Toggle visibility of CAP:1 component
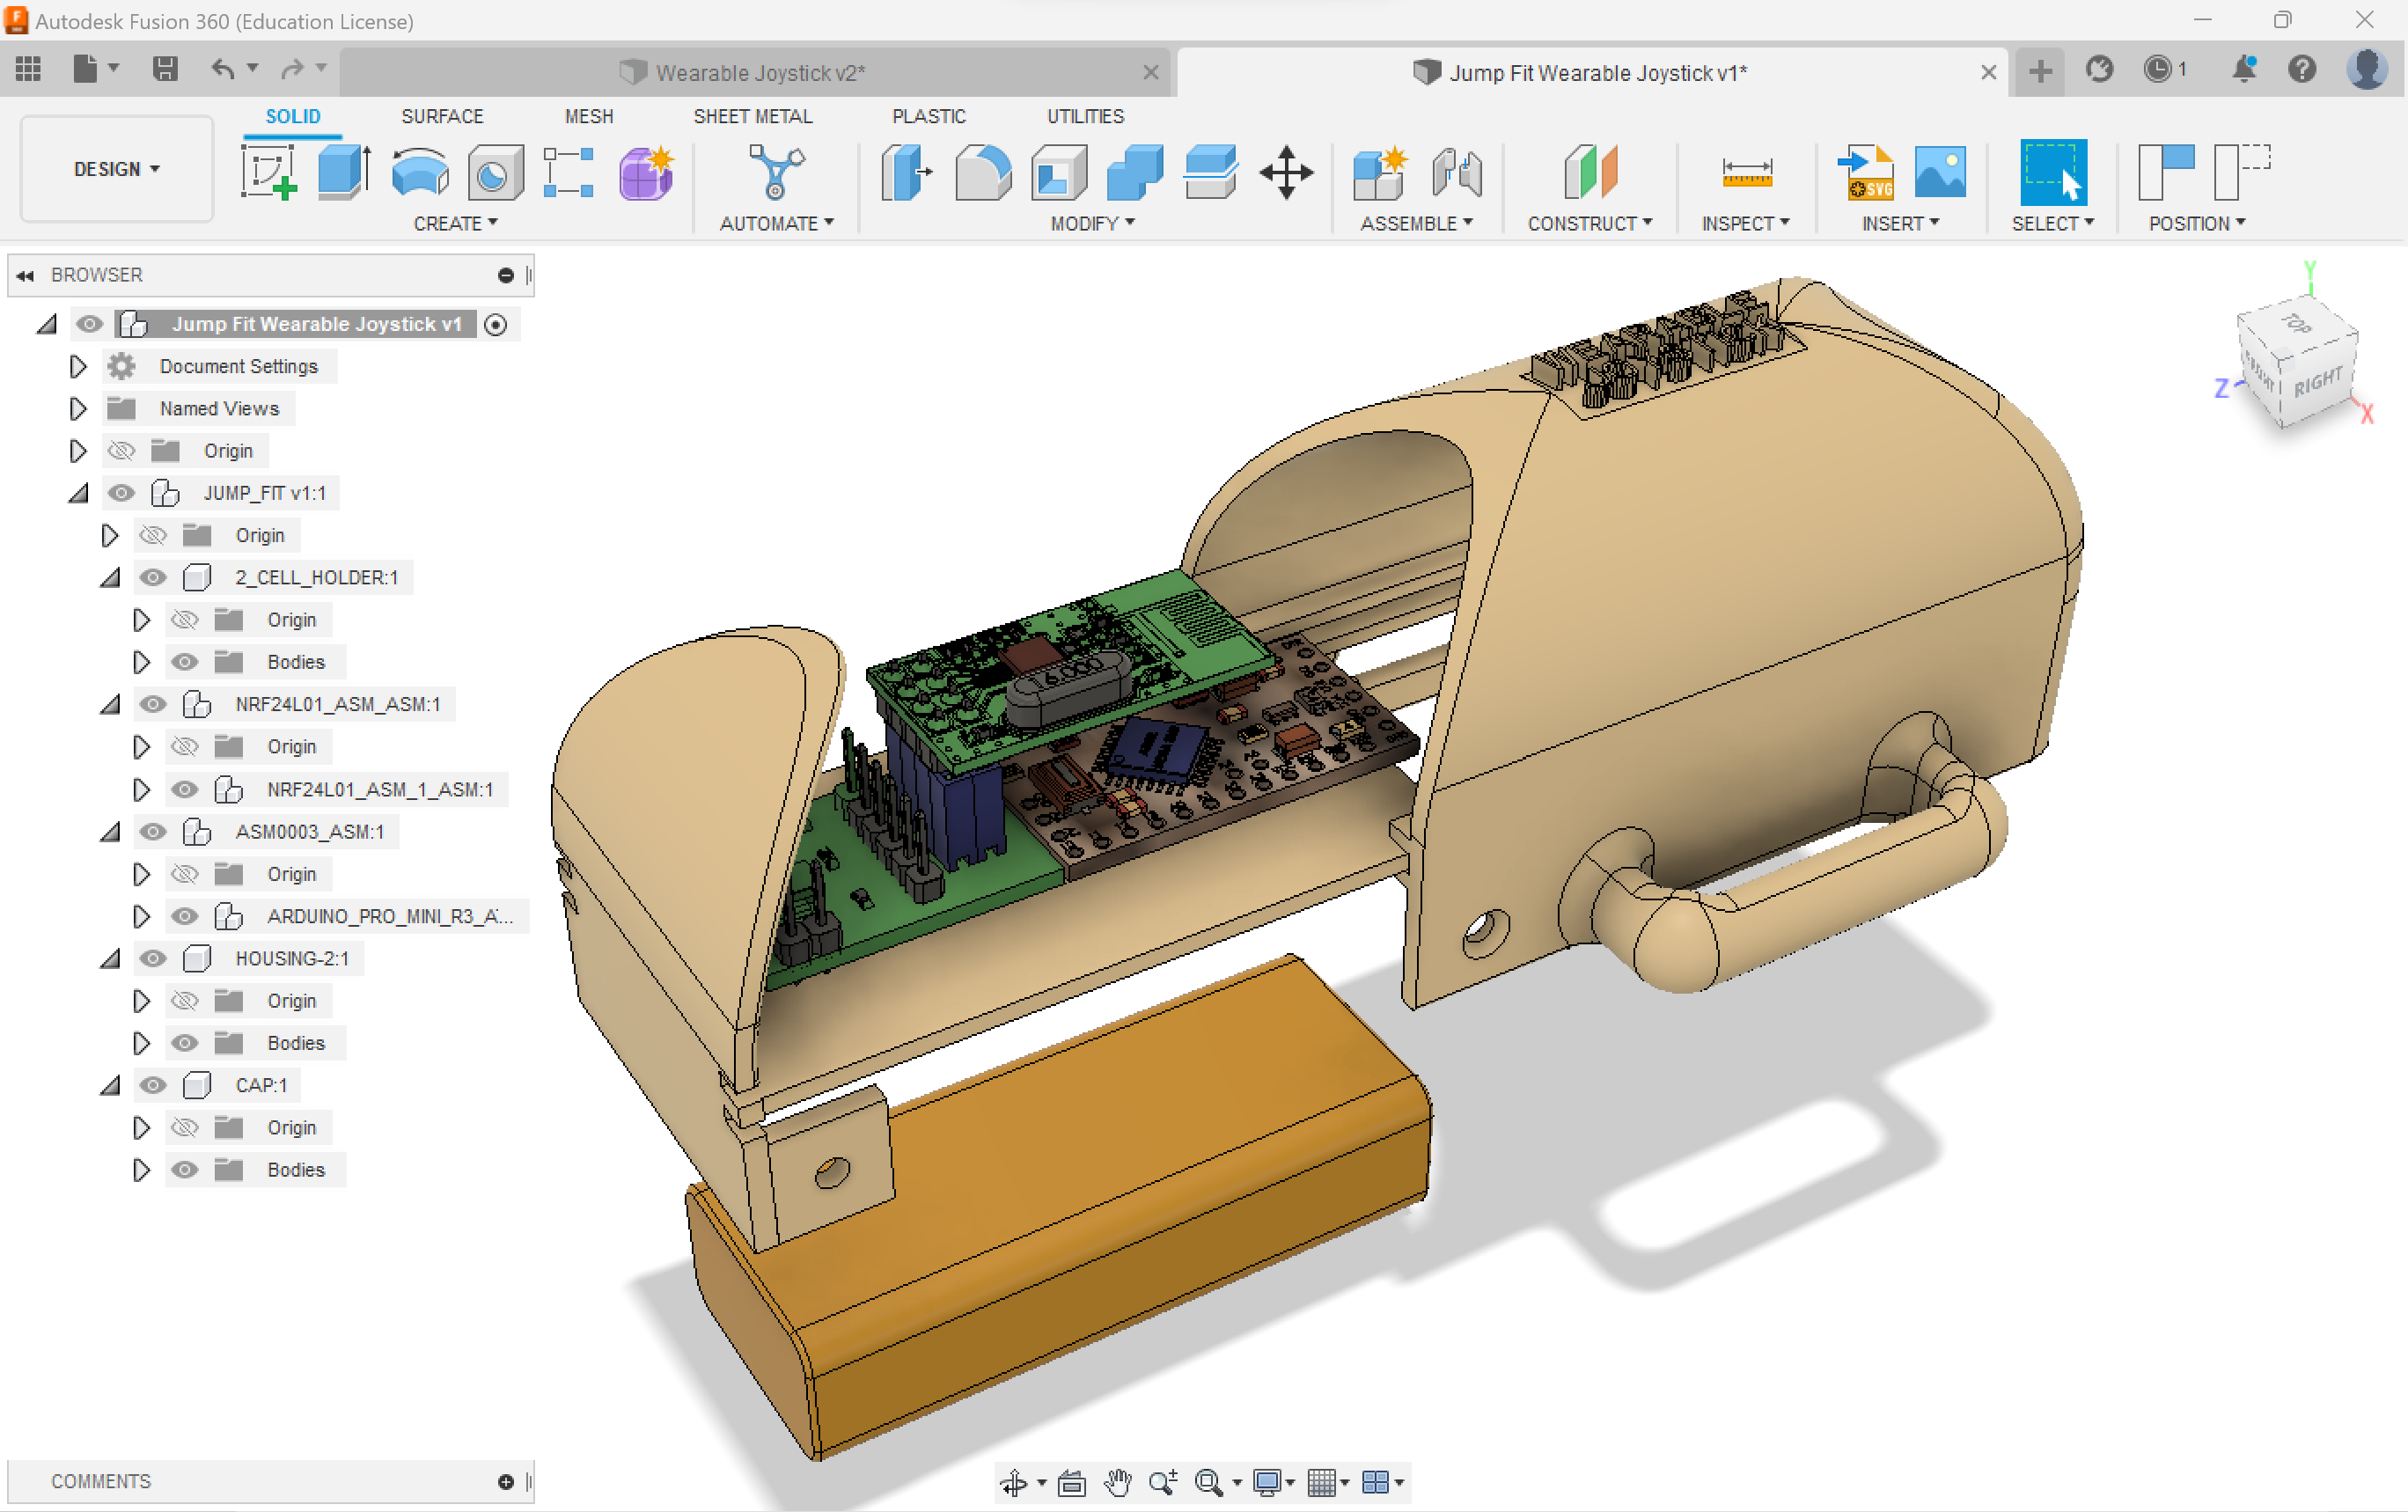Screen dimensions: 2408x1512 (x=152, y=1085)
